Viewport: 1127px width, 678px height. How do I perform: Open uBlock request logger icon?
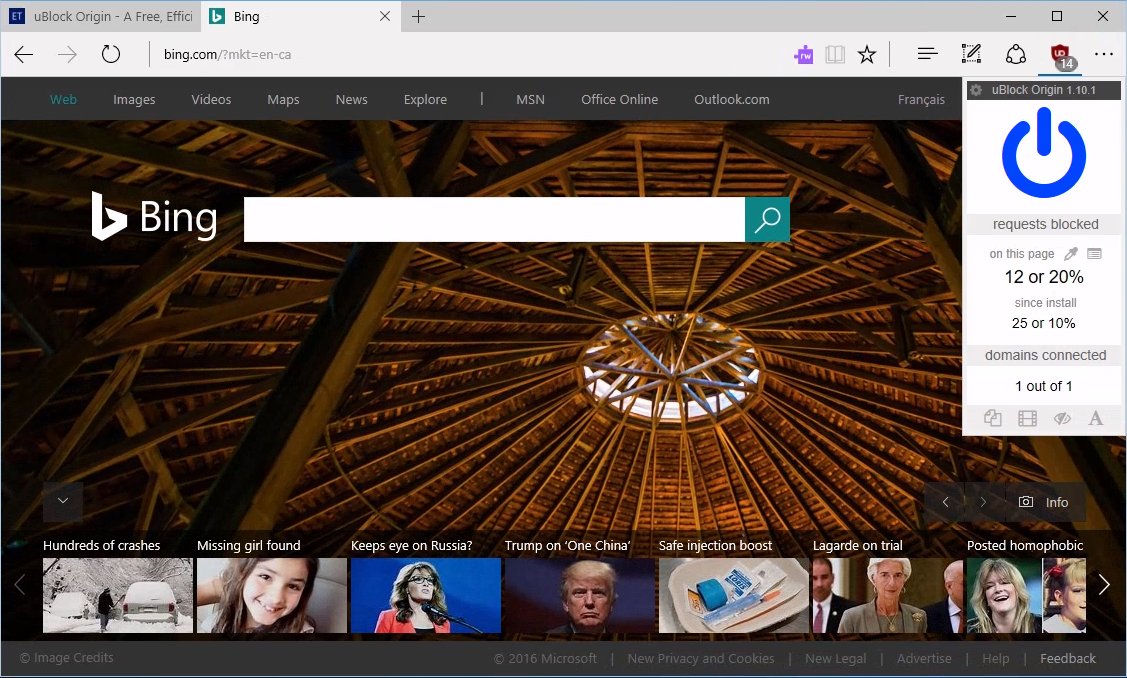pos(1094,254)
